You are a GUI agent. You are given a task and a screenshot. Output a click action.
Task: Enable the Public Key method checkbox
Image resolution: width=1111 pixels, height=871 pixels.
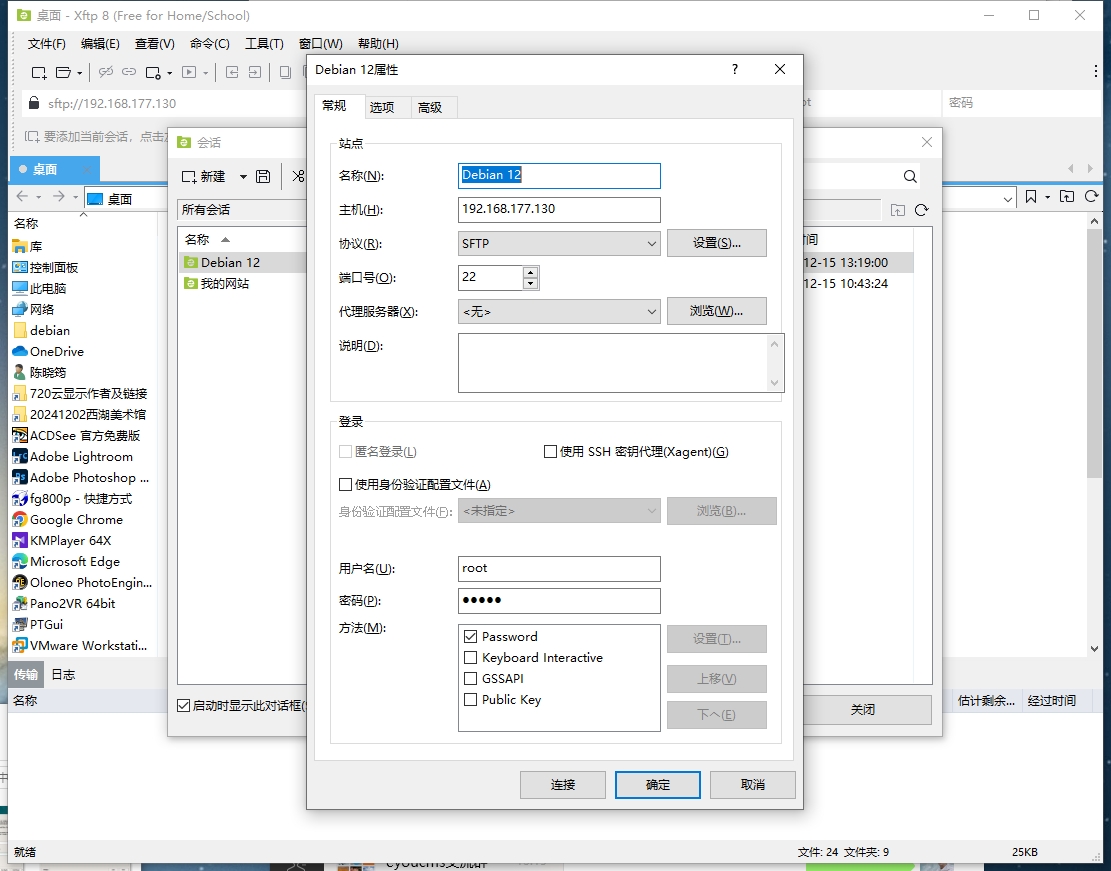471,700
